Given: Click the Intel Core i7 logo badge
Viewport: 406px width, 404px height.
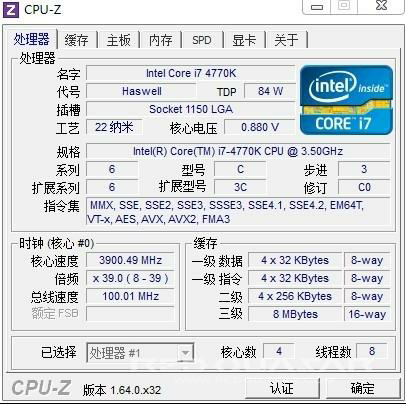Looking at the screenshot, I should [346, 100].
